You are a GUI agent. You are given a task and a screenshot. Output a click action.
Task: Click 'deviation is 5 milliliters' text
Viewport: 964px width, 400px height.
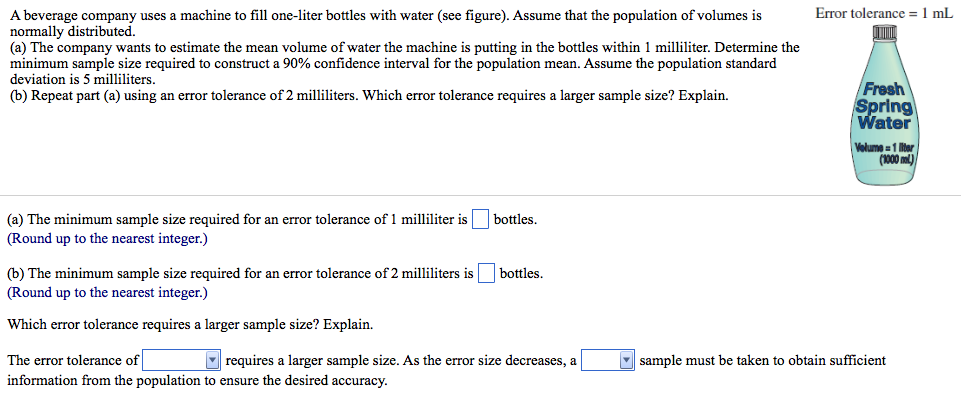(x=81, y=79)
